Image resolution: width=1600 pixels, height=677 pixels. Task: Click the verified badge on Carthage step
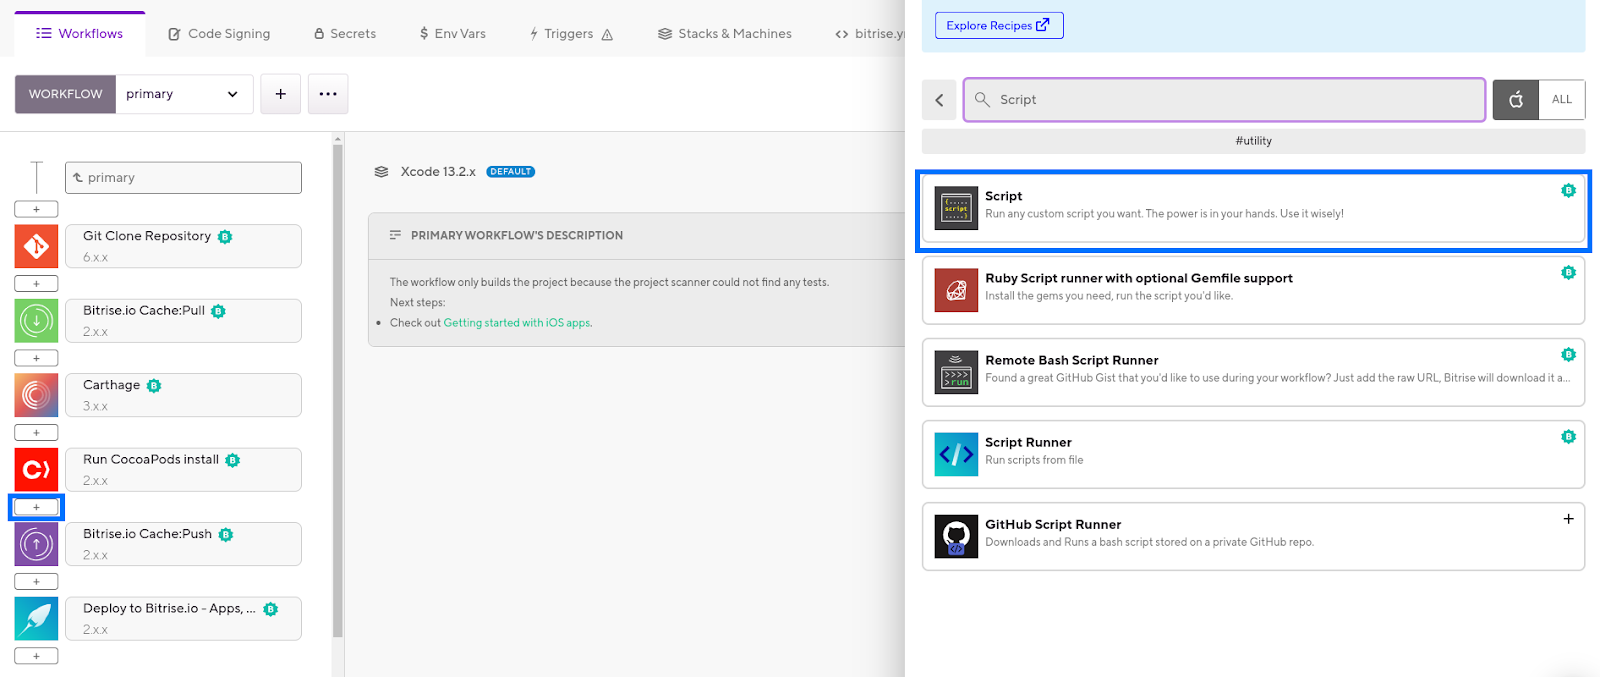coord(154,386)
